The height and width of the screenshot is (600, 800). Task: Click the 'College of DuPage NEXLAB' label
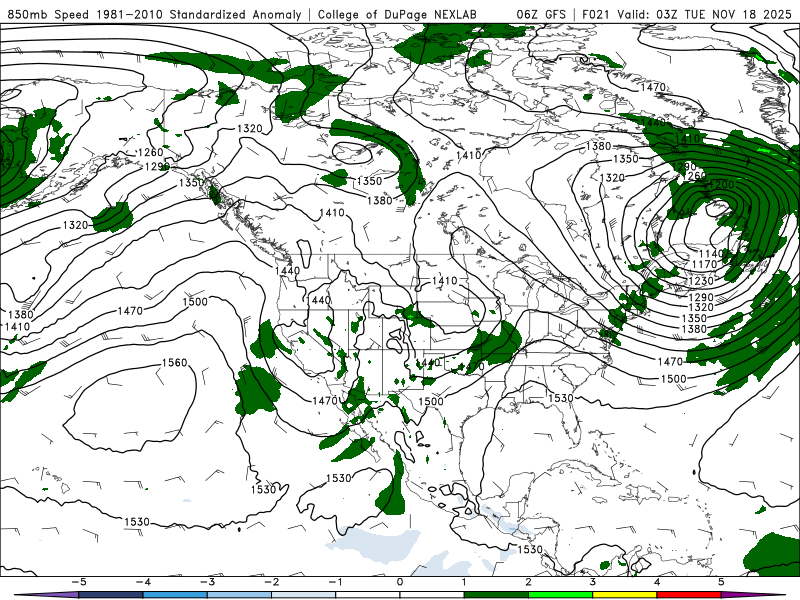pos(397,14)
